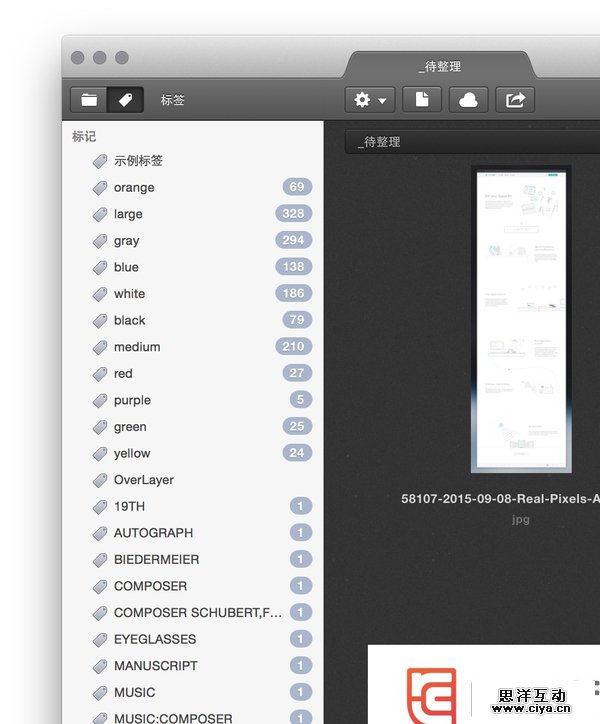Image resolution: width=600 pixels, height=724 pixels.
Task: Click the tag icon beside 19TH
Action: coord(100,507)
